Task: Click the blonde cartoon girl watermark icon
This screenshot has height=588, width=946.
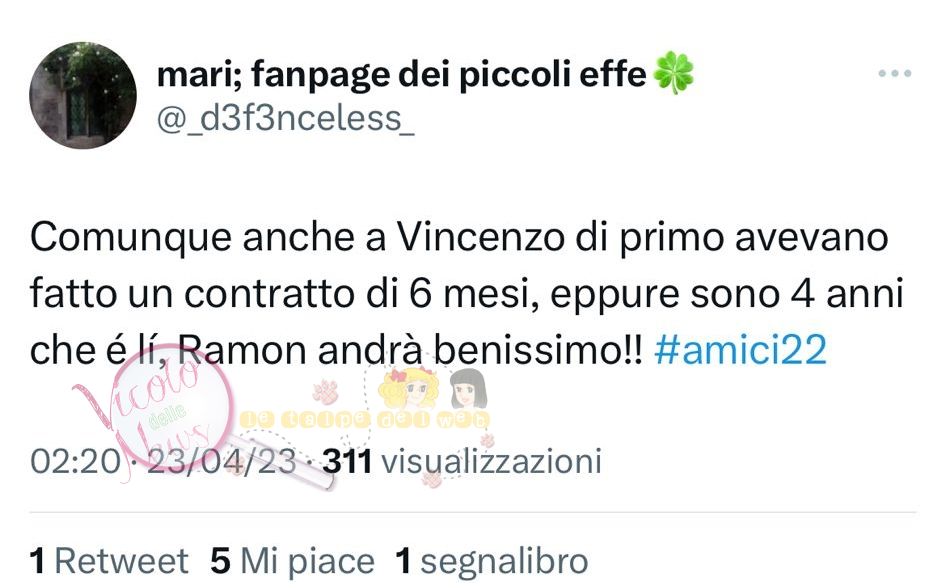Action: click(x=408, y=389)
